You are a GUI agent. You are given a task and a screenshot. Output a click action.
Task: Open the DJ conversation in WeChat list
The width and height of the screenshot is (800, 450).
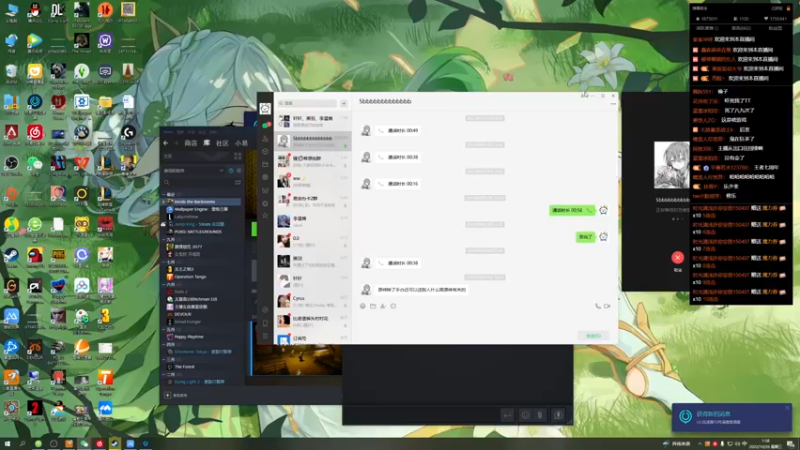pyautogui.click(x=313, y=241)
